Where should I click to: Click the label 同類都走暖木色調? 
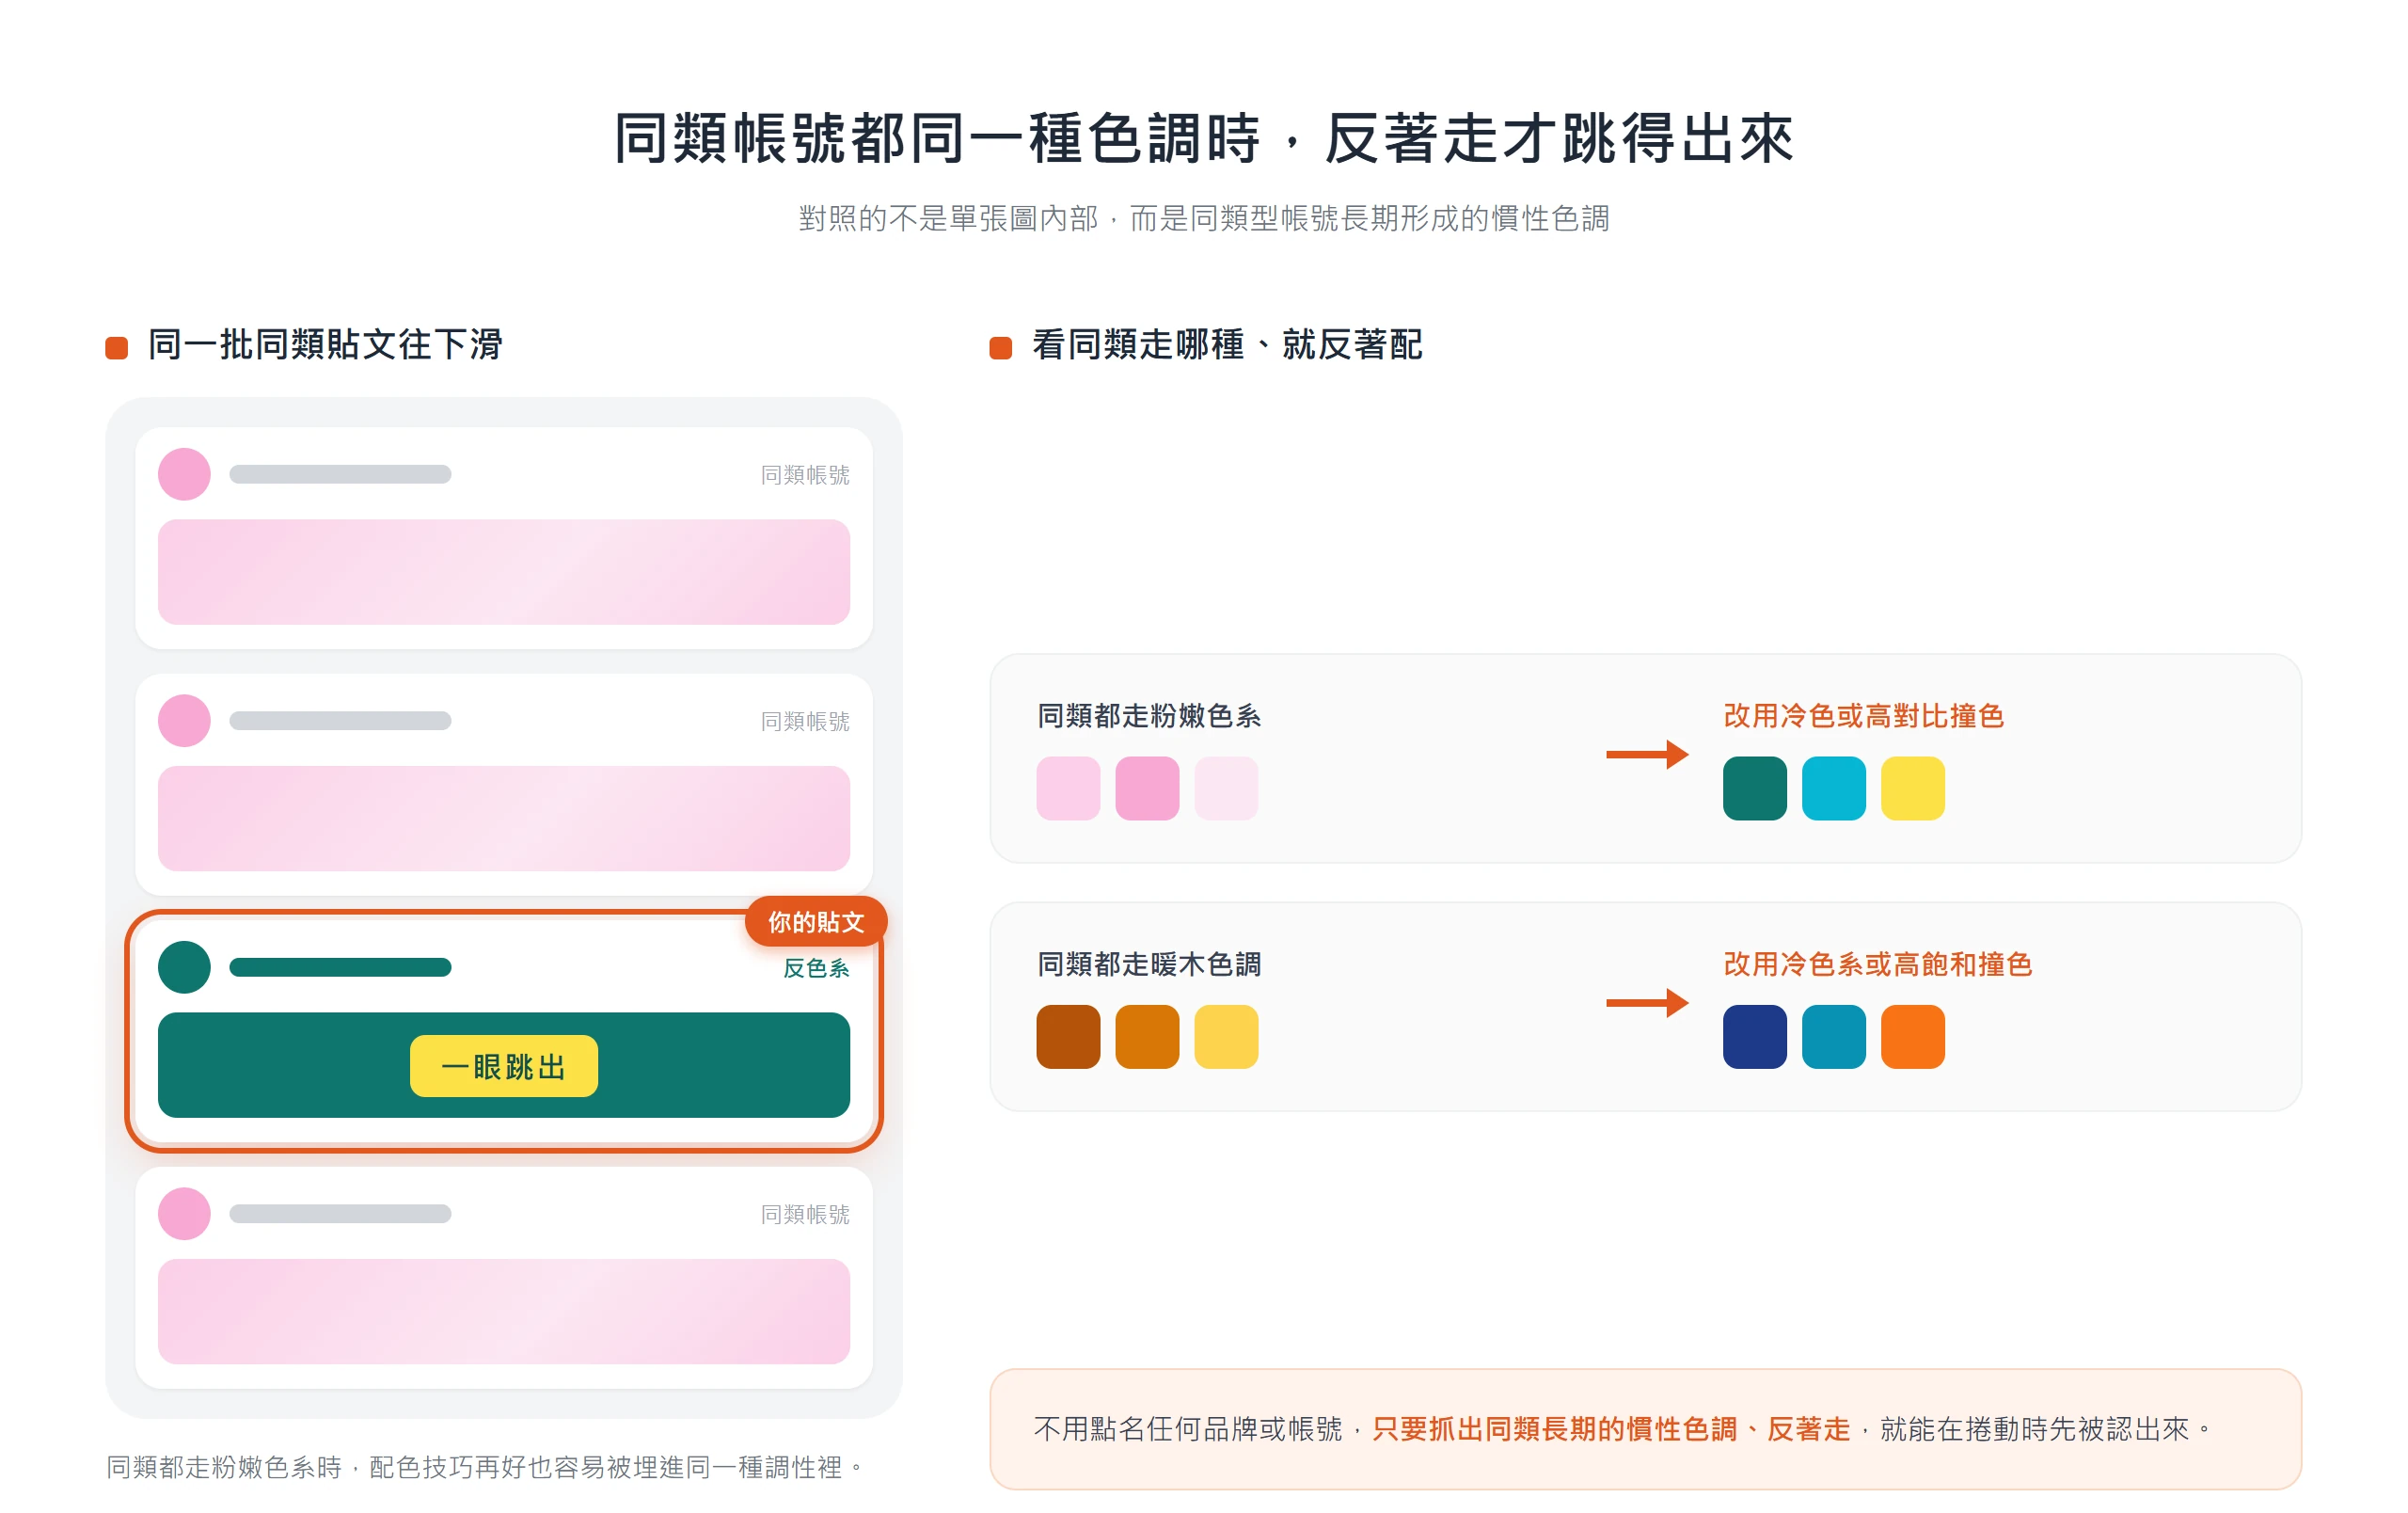coord(1149,964)
